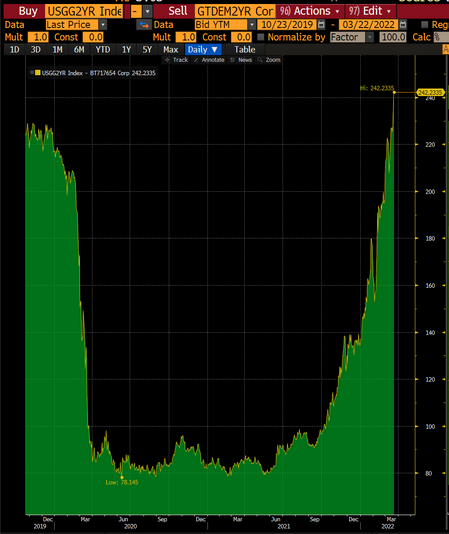Screen dimensions: 449x534
Task: Select the 5Y time range
Action: tap(147, 50)
